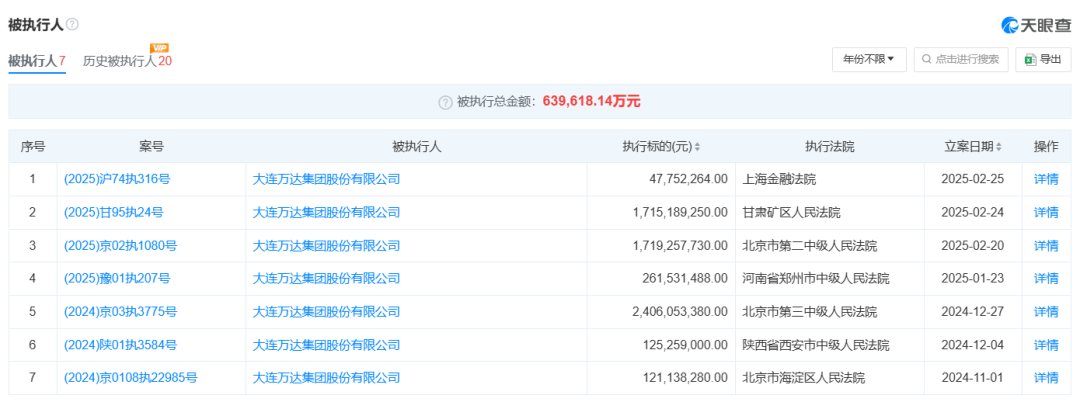The width and height of the screenshot is (1080, 409).
Task: Click court name 陕西省西安市中级人民法院
Action: click(816, 344)
